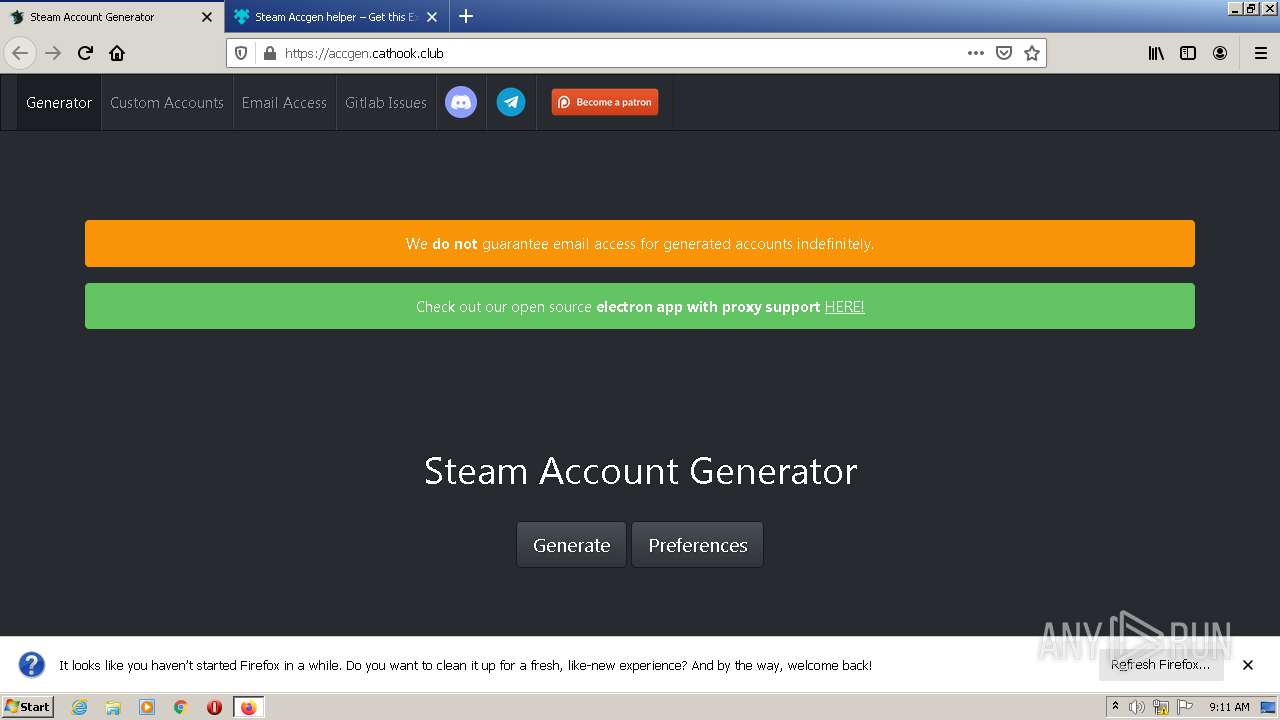Open the Firefox Library icon
Screen dimensions: 1280x720
1156,53
